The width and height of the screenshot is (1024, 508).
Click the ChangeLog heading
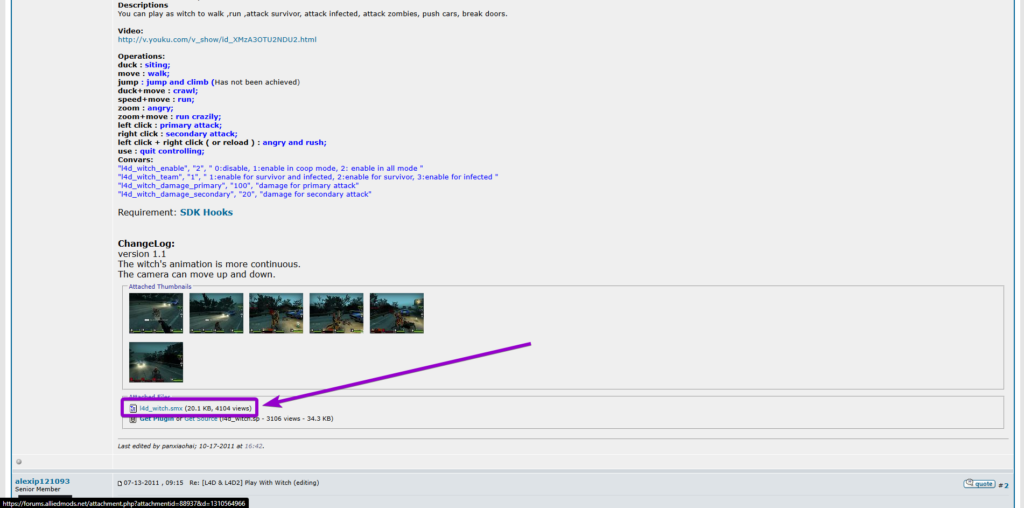(x=146, y=244)
